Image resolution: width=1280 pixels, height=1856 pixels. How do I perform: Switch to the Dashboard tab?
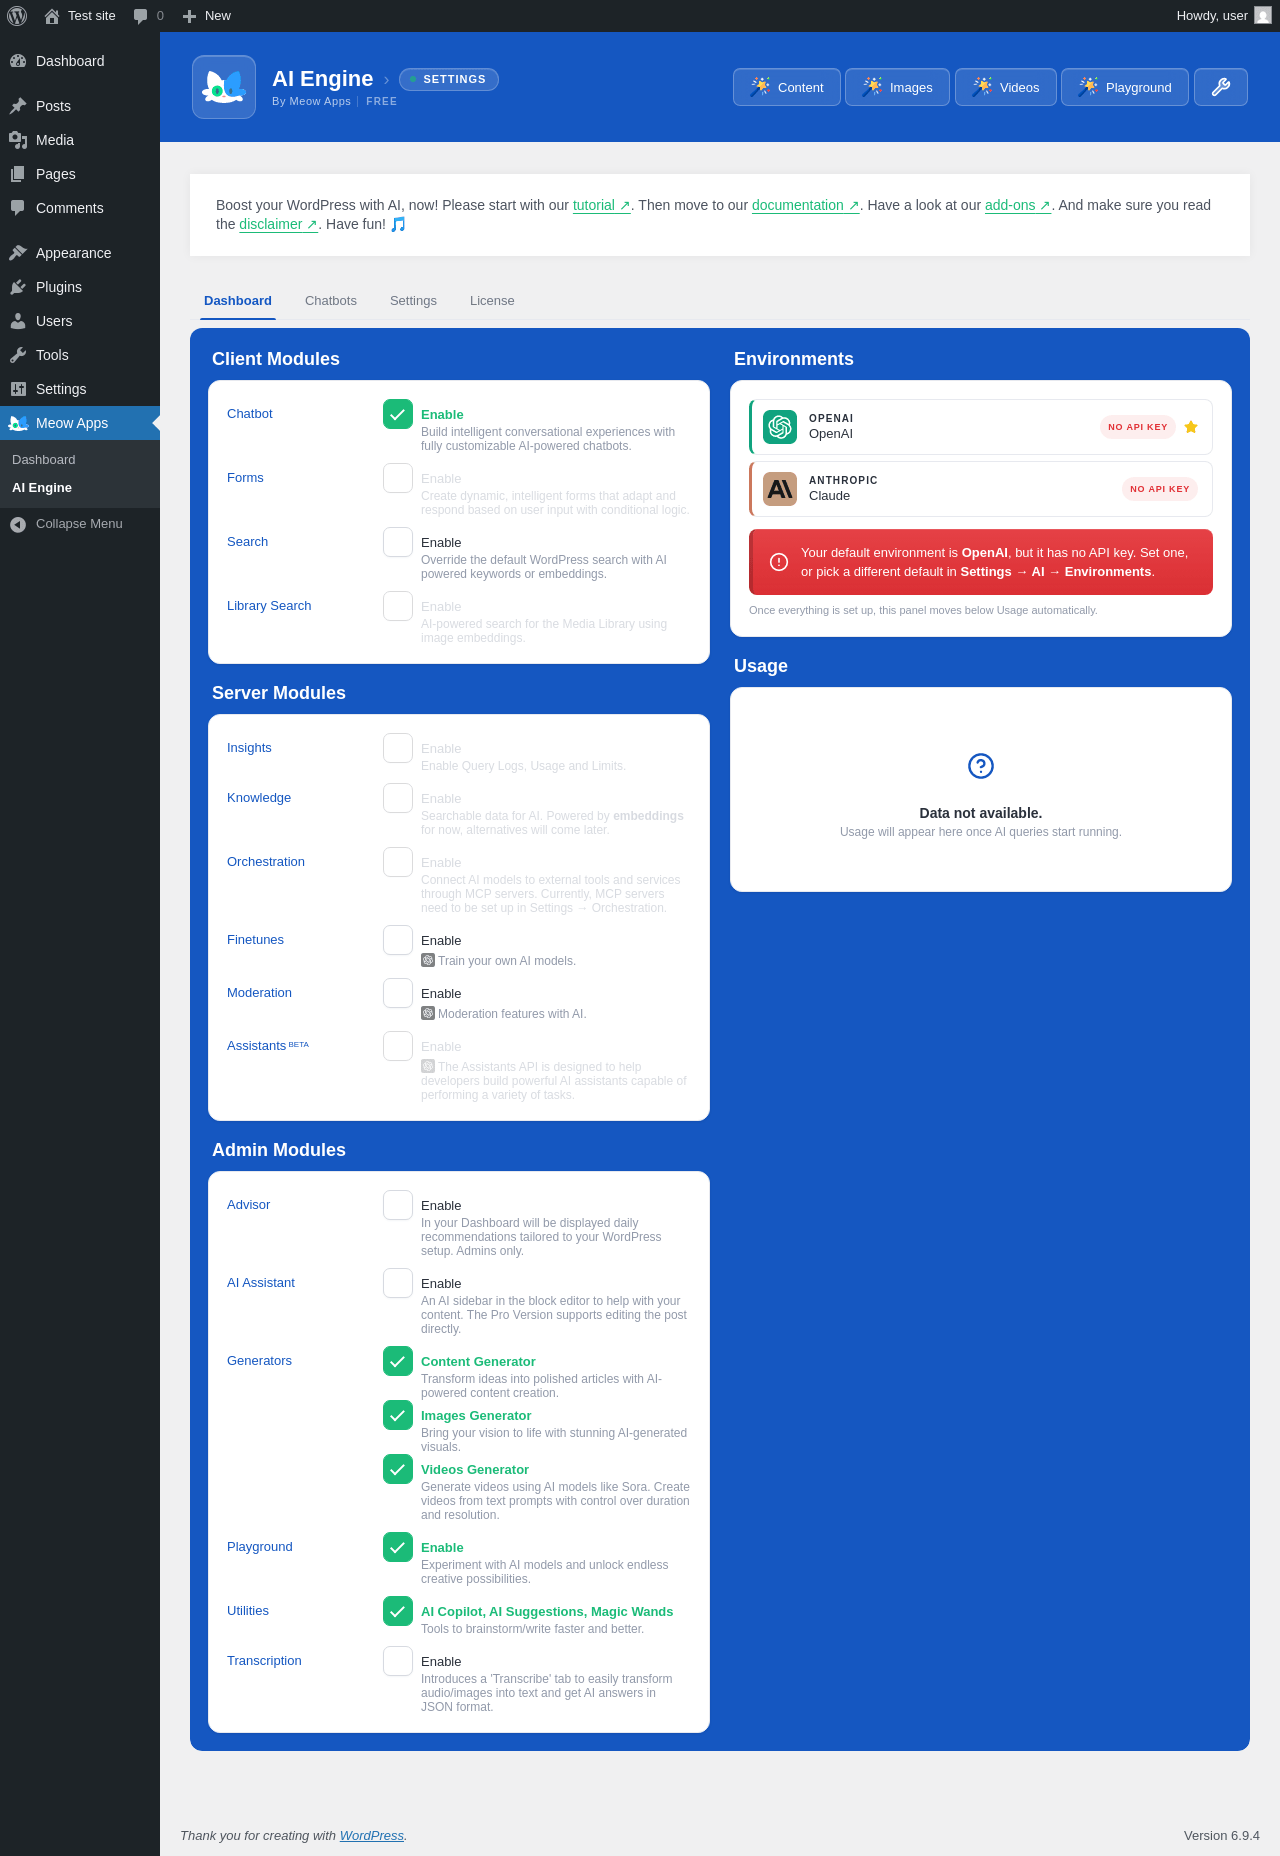[238, 301]
